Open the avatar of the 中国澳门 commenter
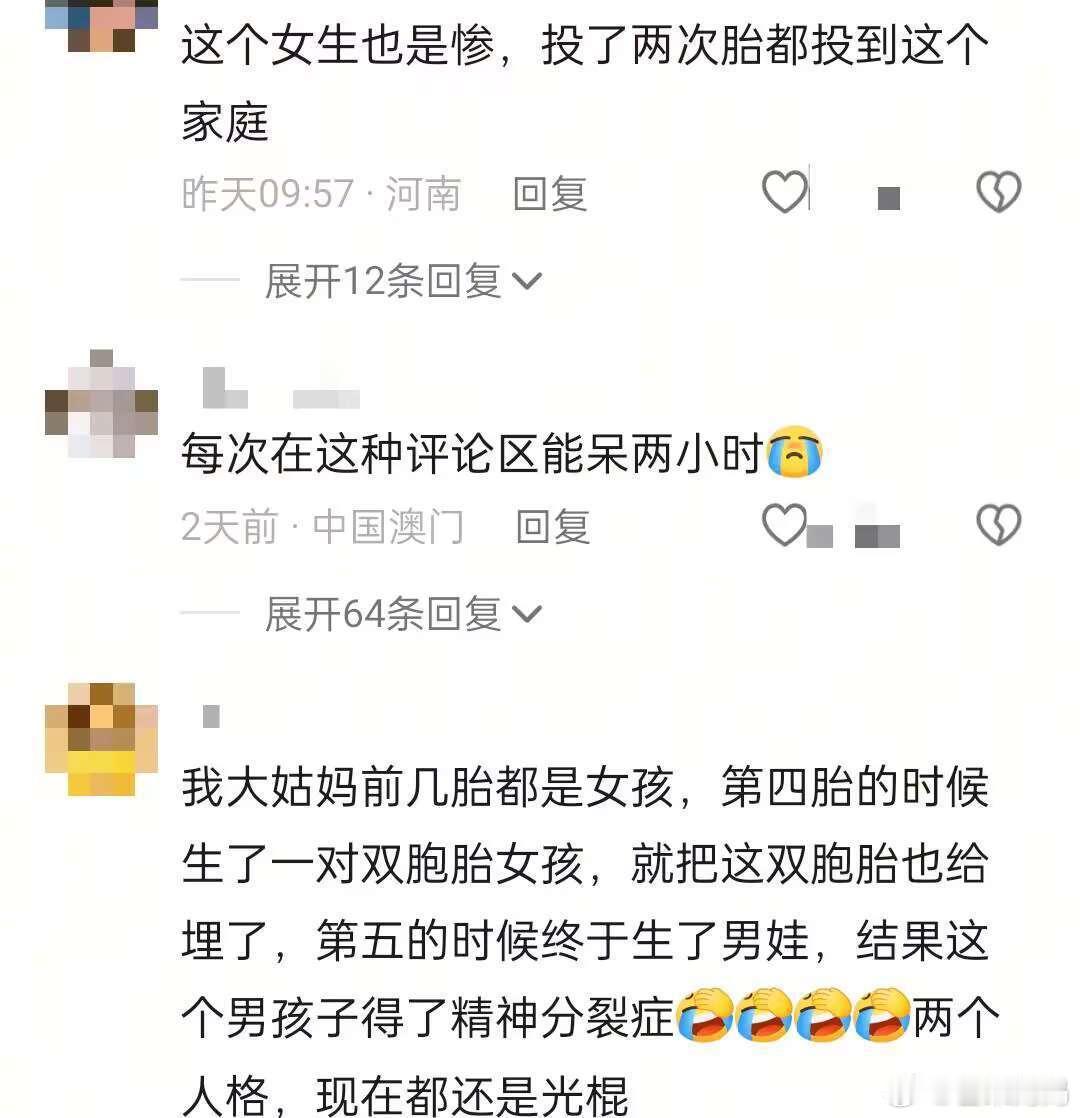Screen dimensions: 1080x1118 pyautogui.click(x=101, y=403)
